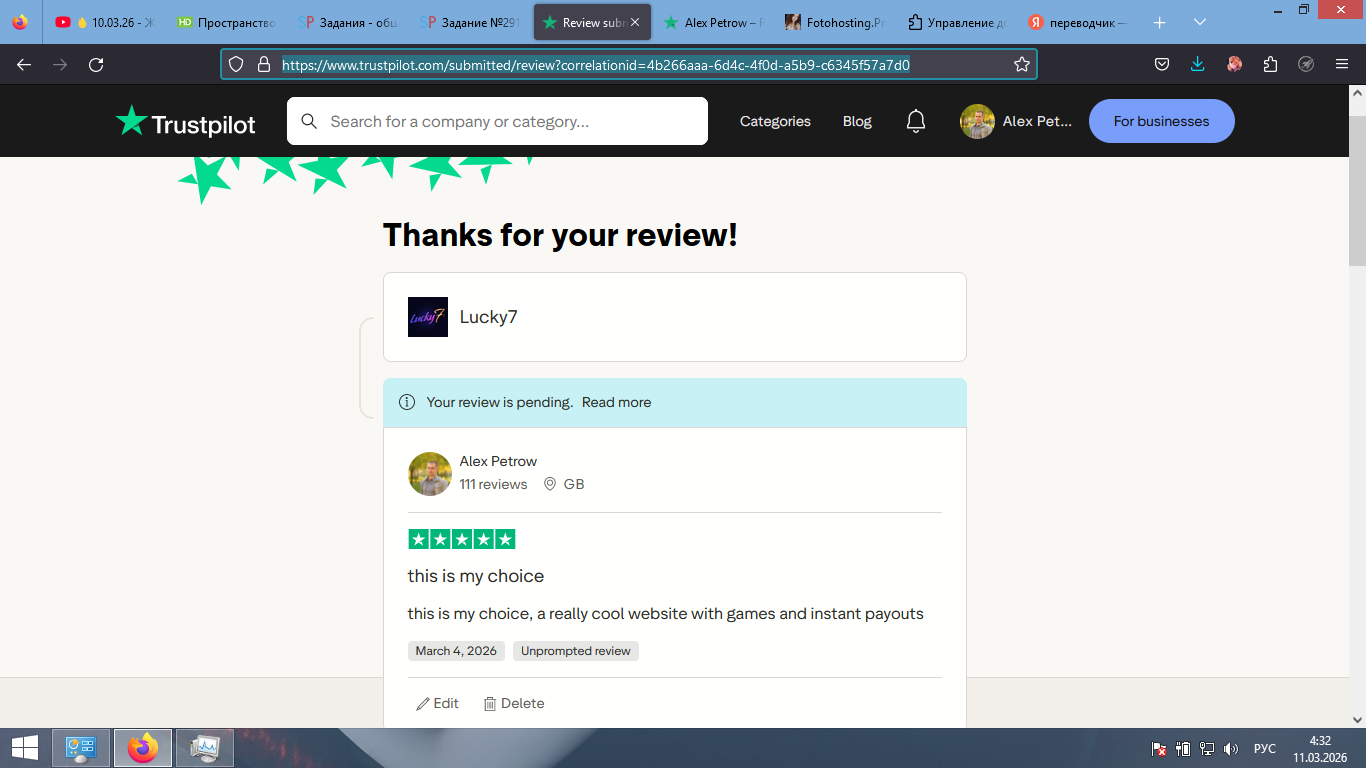Click the Lucky7 company logo
The width and height of the screenshot is (1366, 768).
[428, 317]
